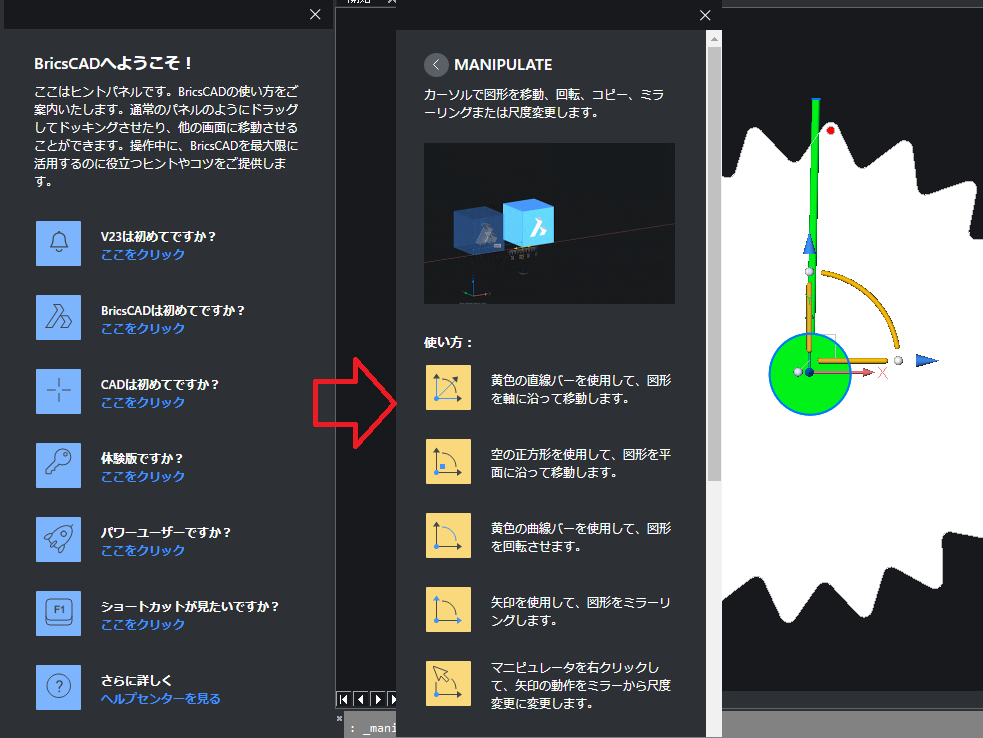Image resolution: width=983 pixels, height=738 pixels.
Task: Click the right-click manipulator cursor tip icon
Action: tap(448, 683)
